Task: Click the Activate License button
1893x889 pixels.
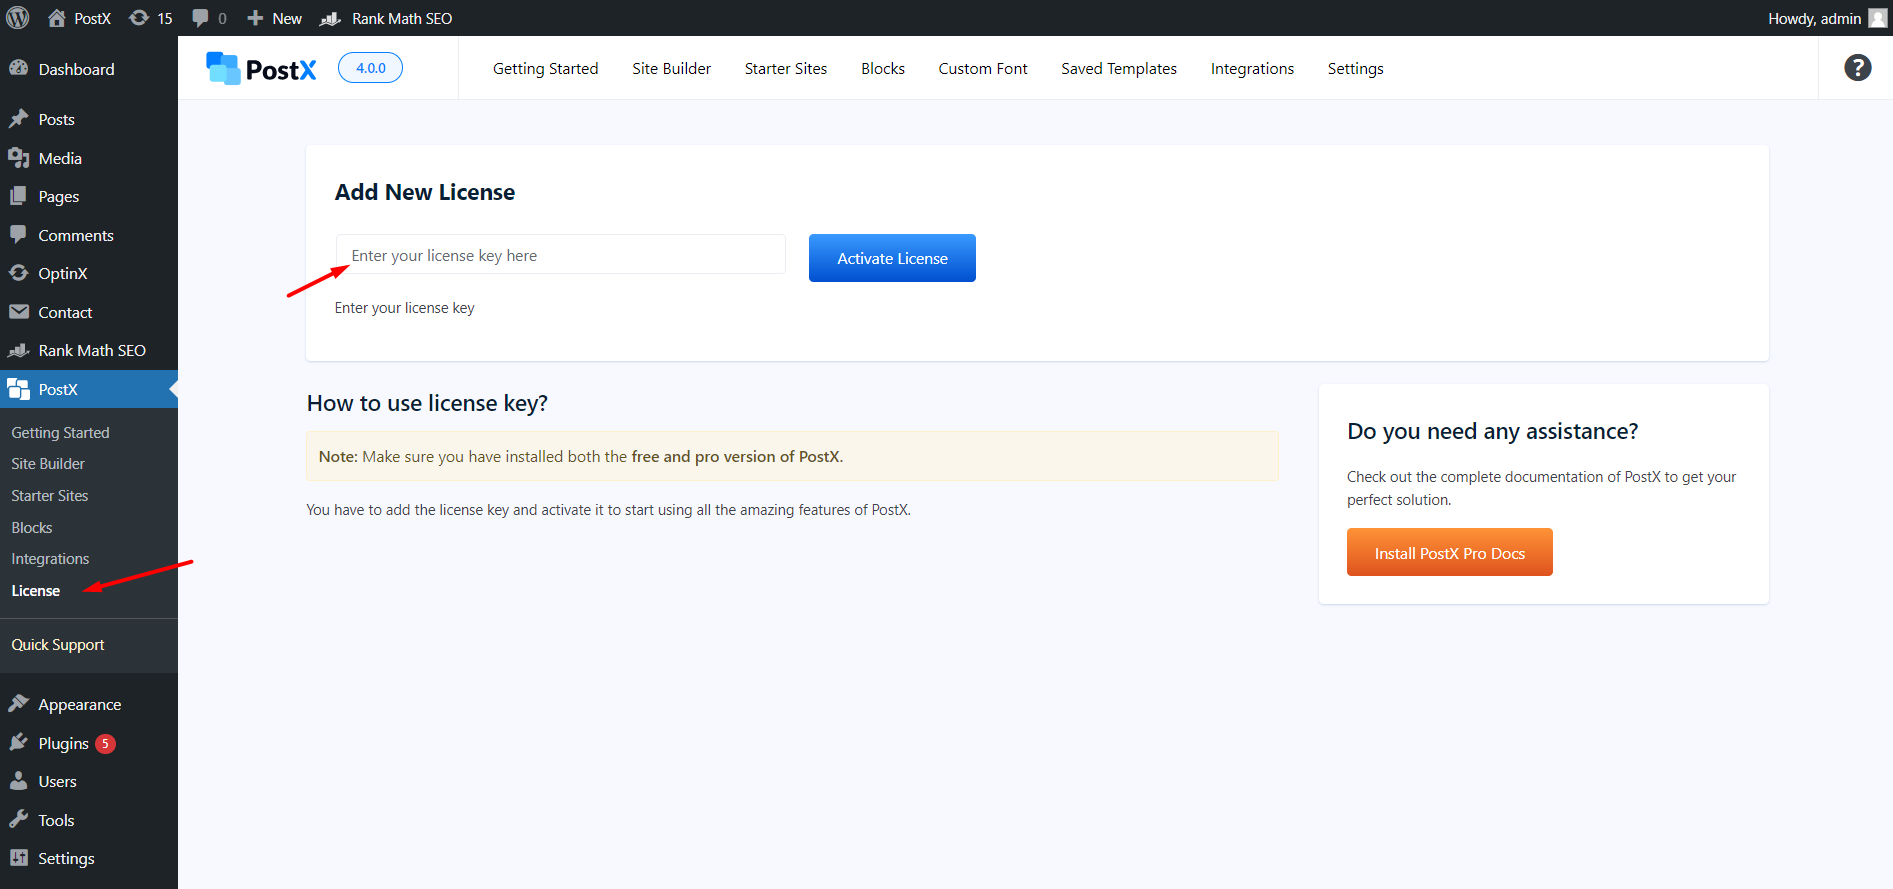Action: pyautogui.click(x=892, y=258)
